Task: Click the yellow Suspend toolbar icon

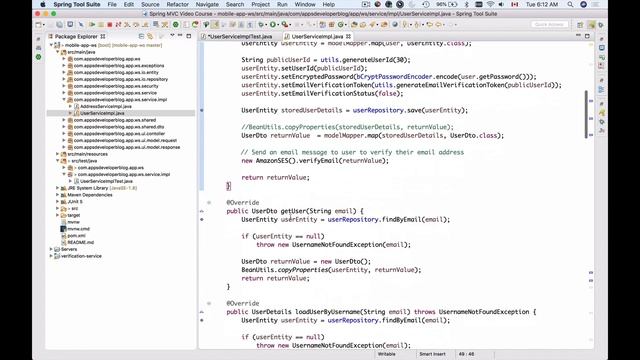Action: click(101, 24)
